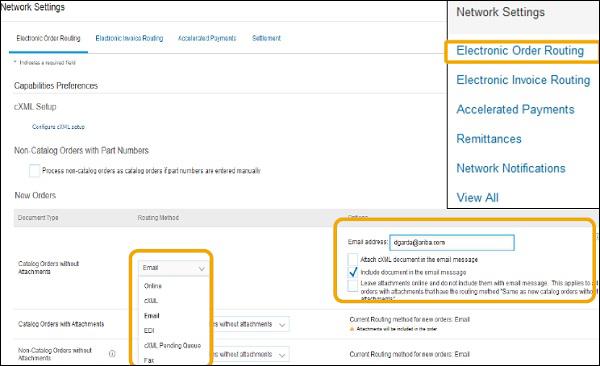This screenshot has height=366, width=600.
Task: Select Network Notifications menu link
Action: point(511,168)
